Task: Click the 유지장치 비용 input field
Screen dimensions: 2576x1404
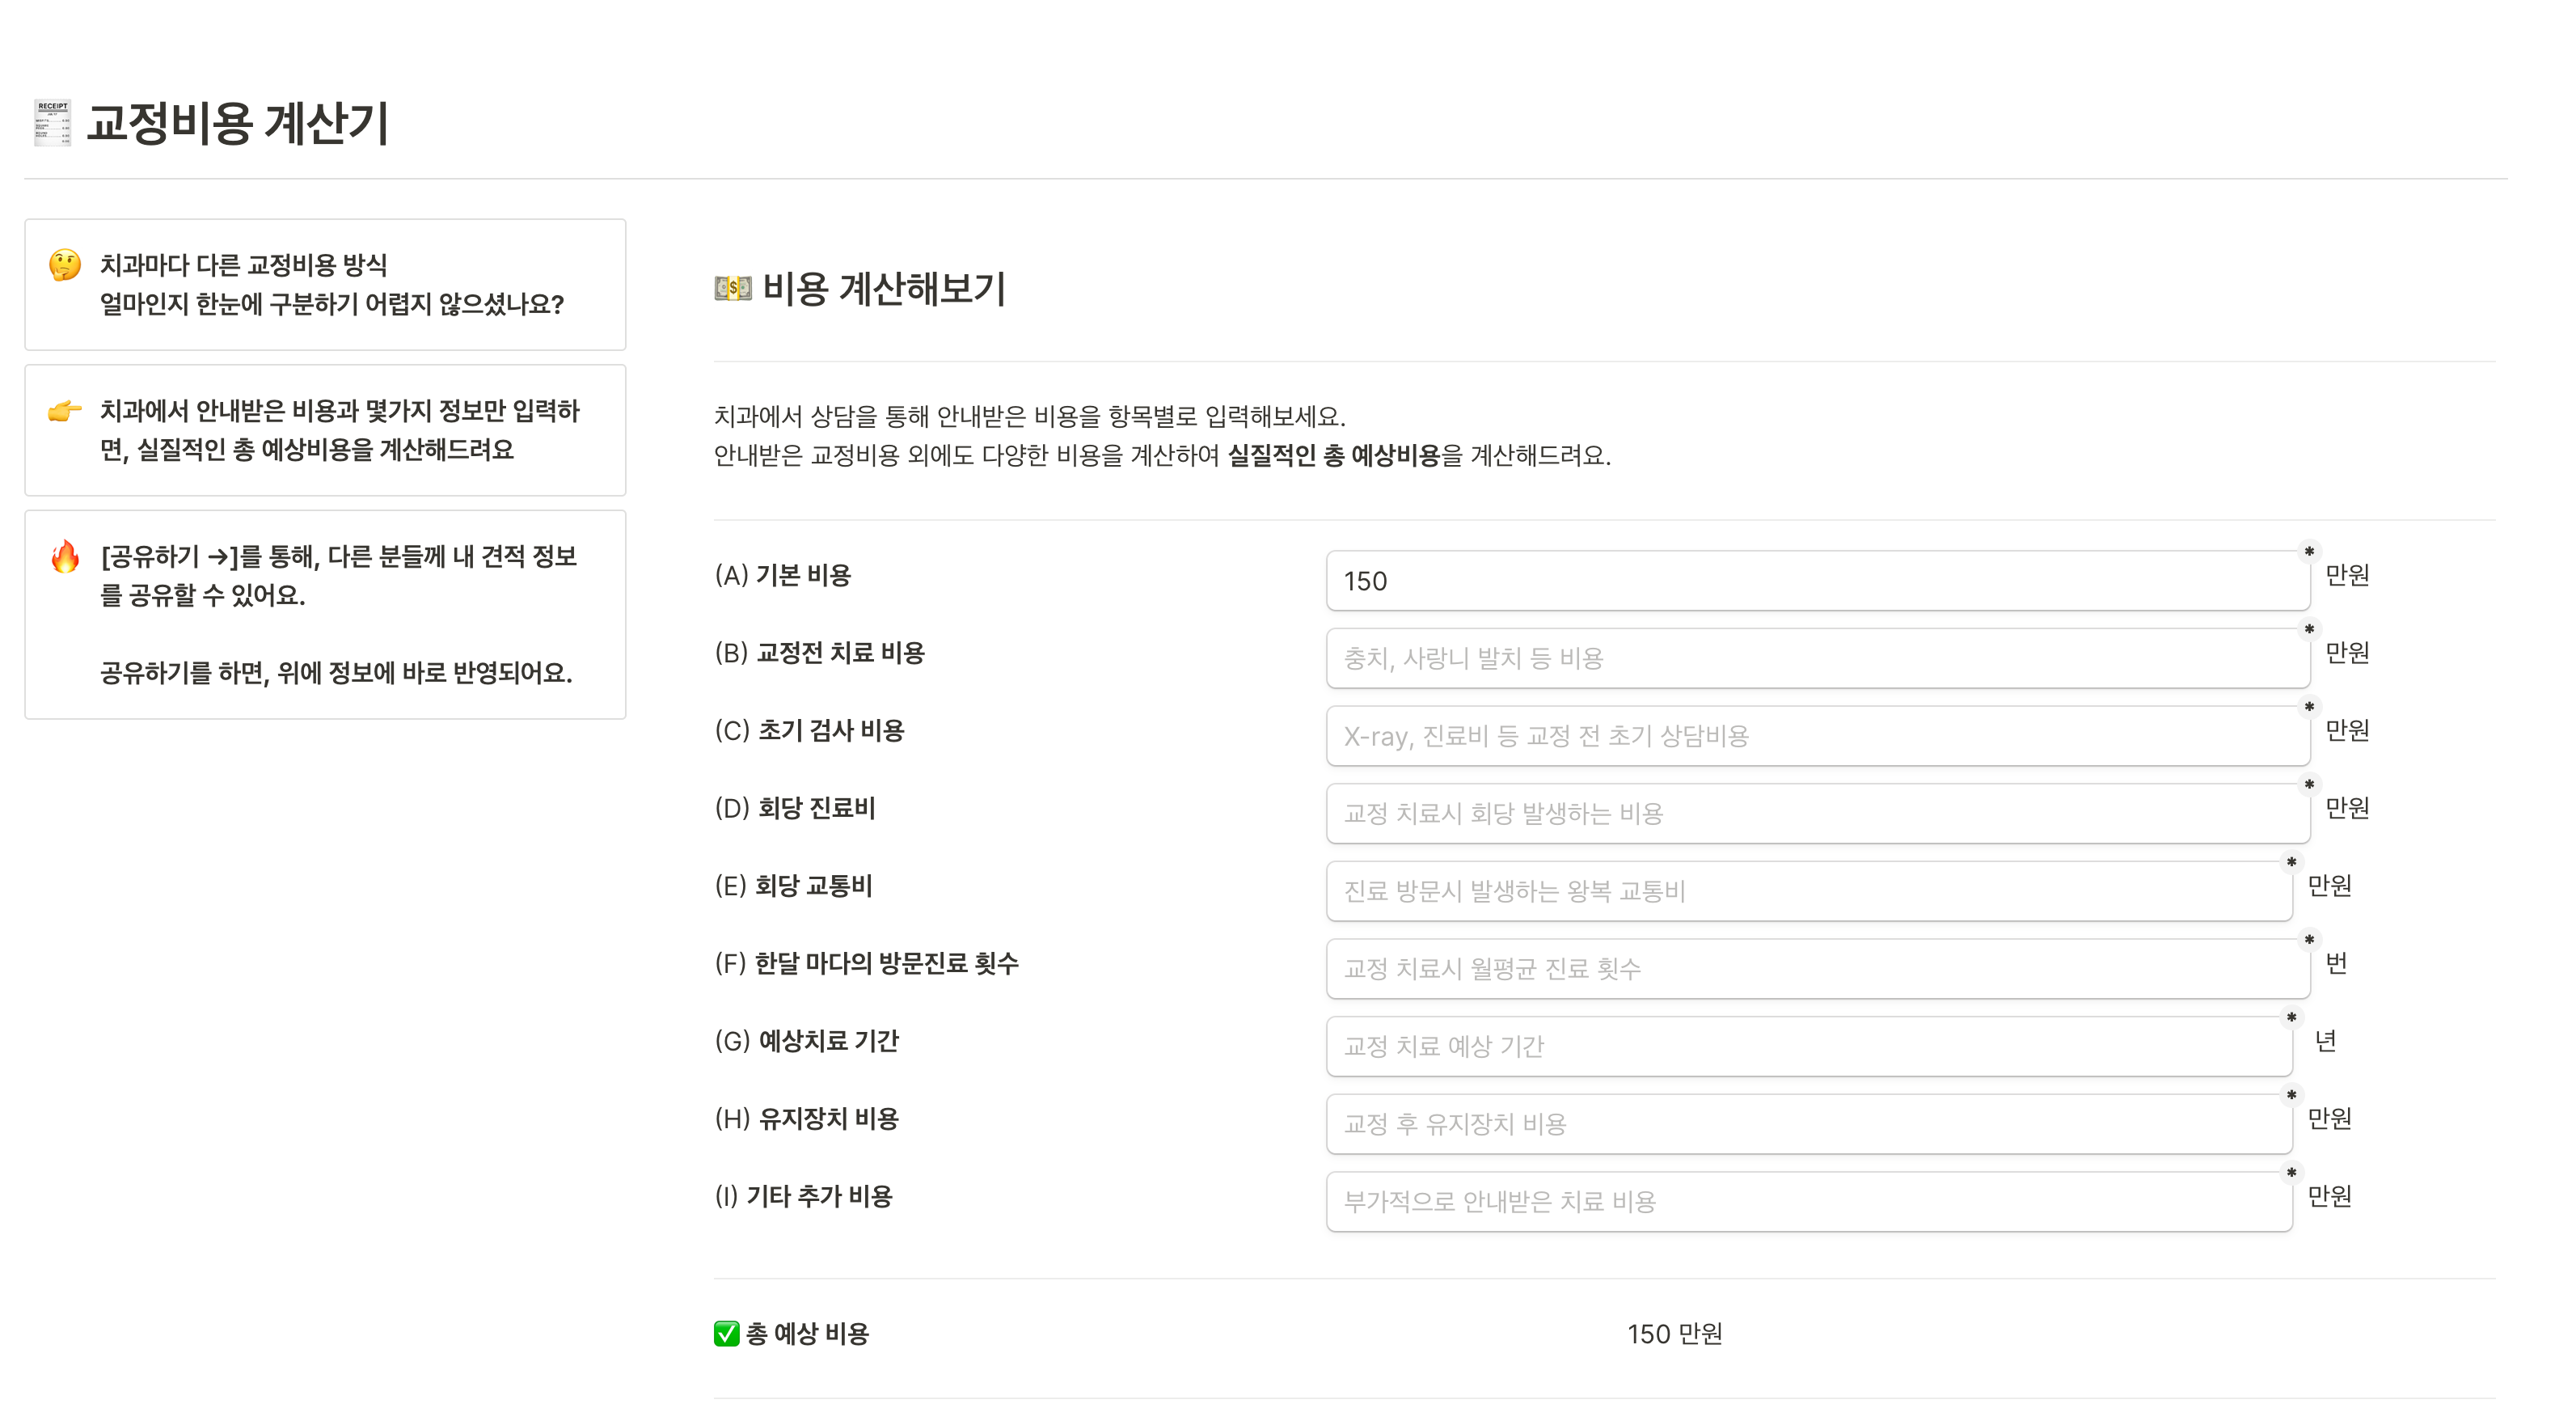Action: click(1808, 1124)
